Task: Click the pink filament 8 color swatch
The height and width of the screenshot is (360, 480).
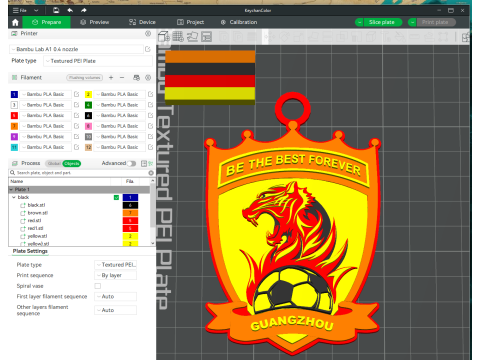Action: (x=88, y=126)
